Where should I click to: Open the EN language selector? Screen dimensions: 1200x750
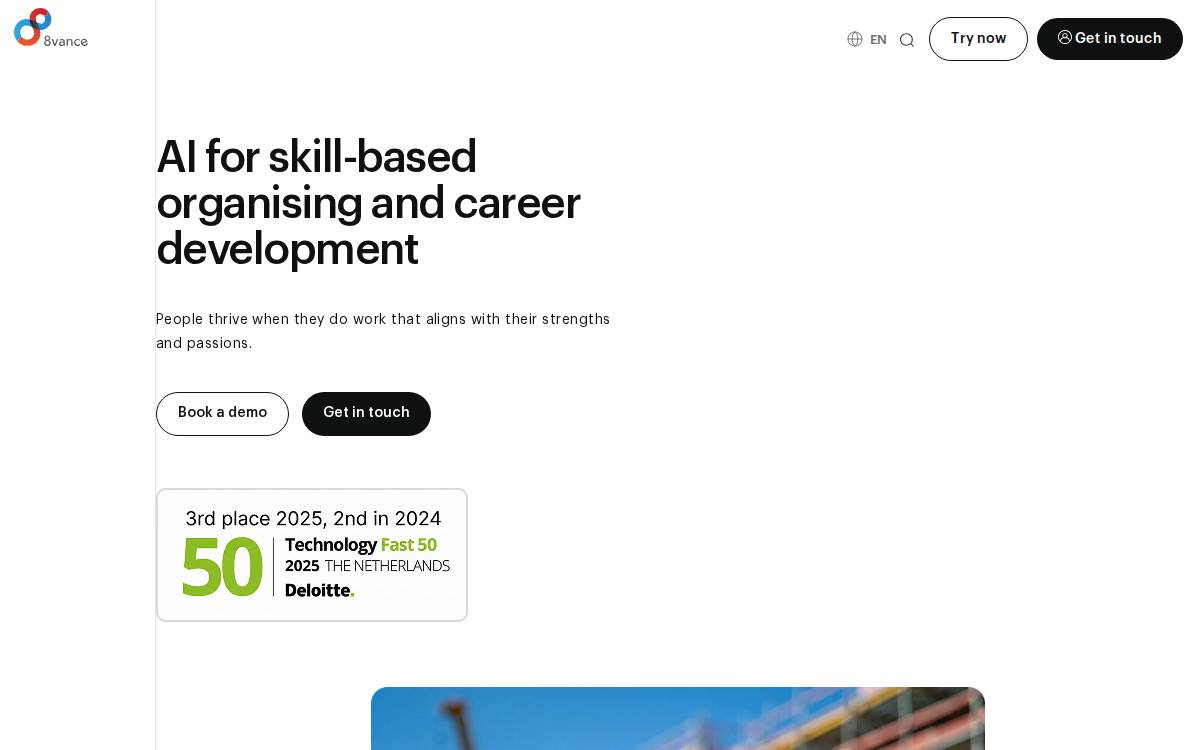(867, 40)
